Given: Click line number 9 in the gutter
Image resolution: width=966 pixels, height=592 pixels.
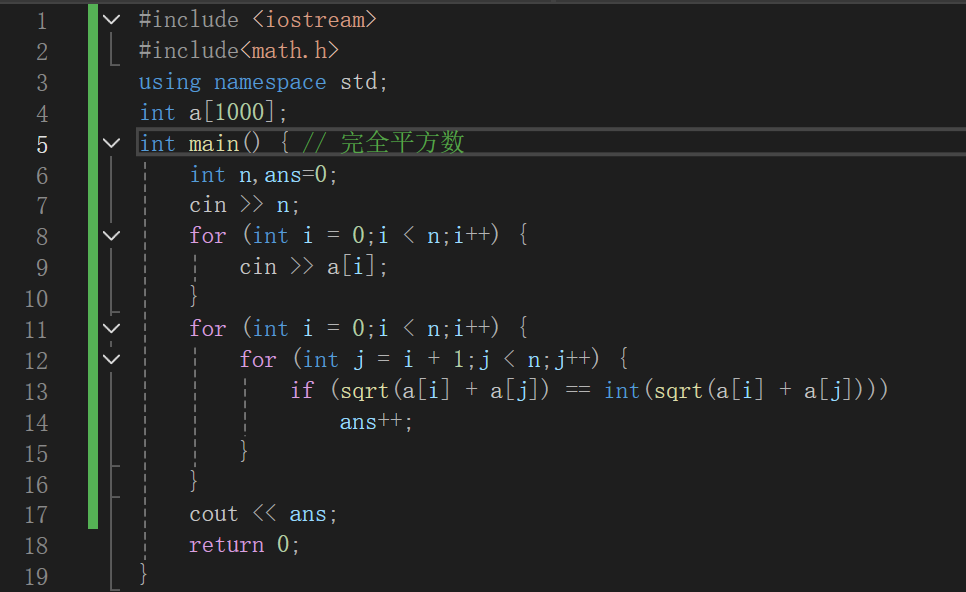Looking at the screenshot, I should click(42, 268).
